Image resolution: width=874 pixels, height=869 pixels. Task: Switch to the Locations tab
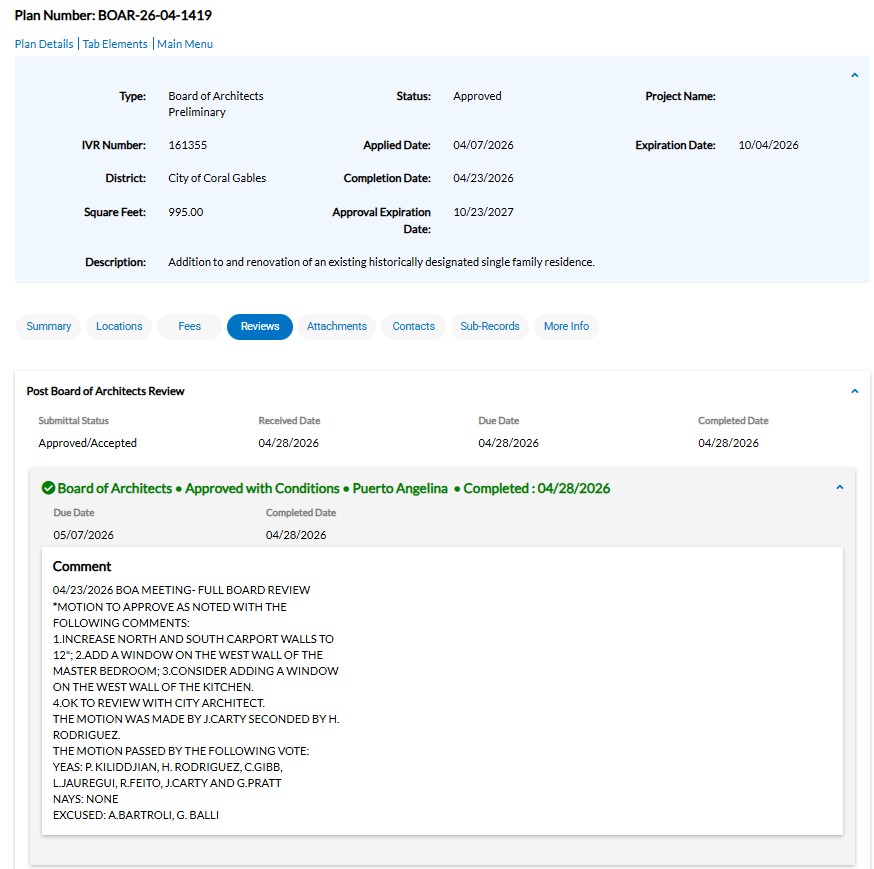click(x=119, y=326)
